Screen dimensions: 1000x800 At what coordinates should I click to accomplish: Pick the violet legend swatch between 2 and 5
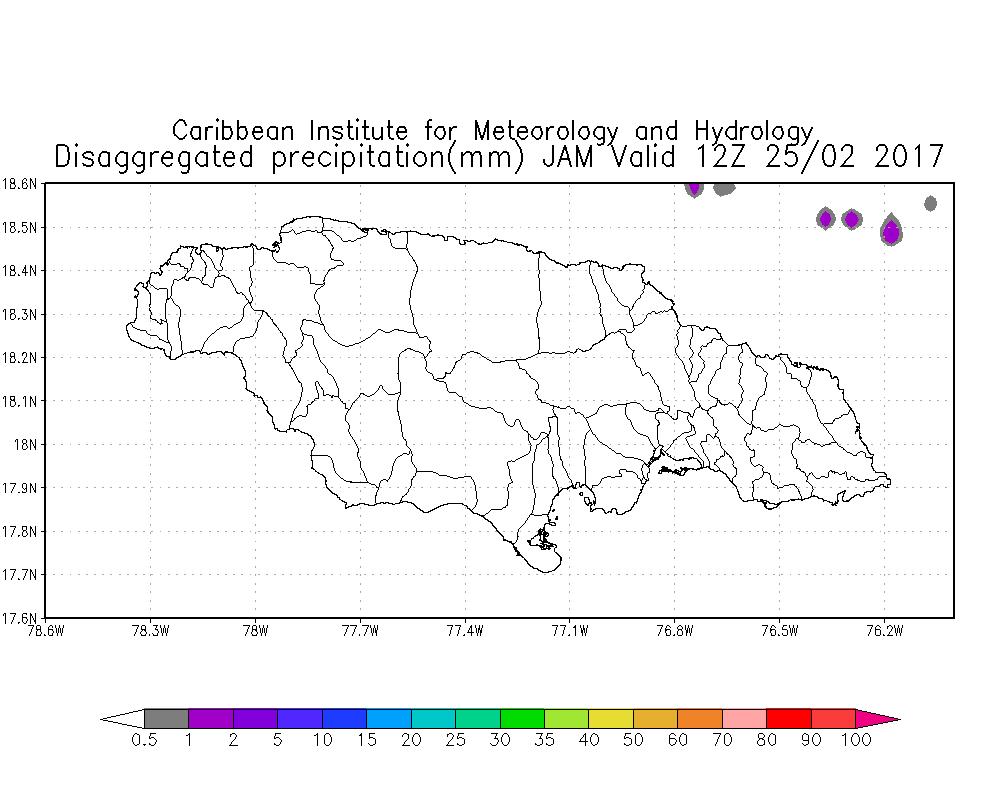(x=255, y=718)
